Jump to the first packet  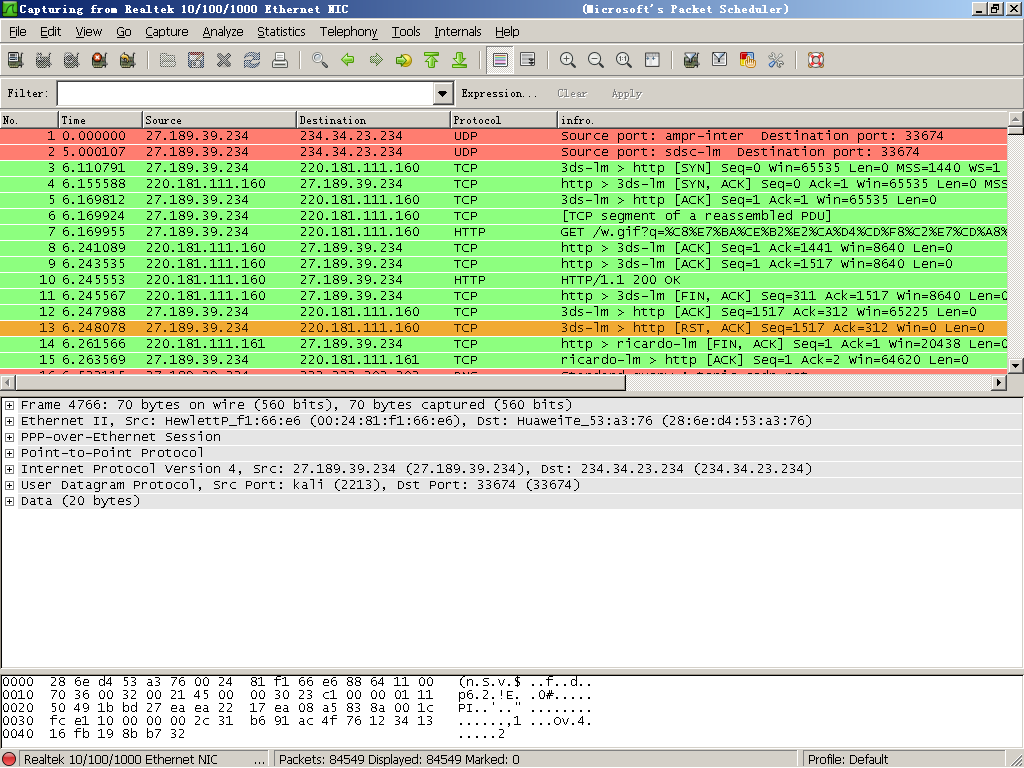pyautogui.click(x=432, y=61)
